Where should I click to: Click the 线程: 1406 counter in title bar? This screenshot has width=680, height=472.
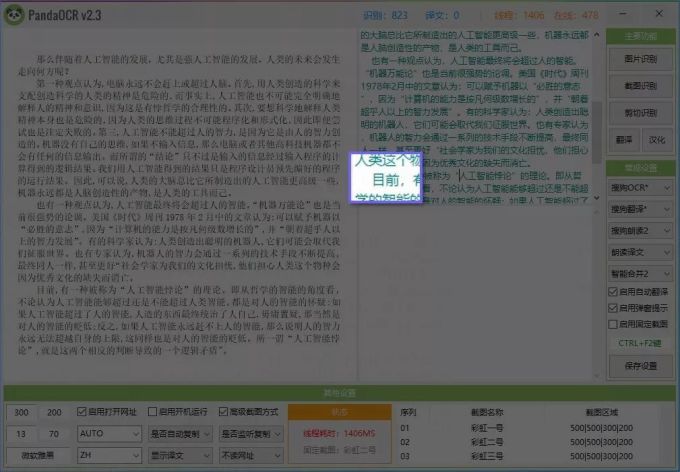519,15
